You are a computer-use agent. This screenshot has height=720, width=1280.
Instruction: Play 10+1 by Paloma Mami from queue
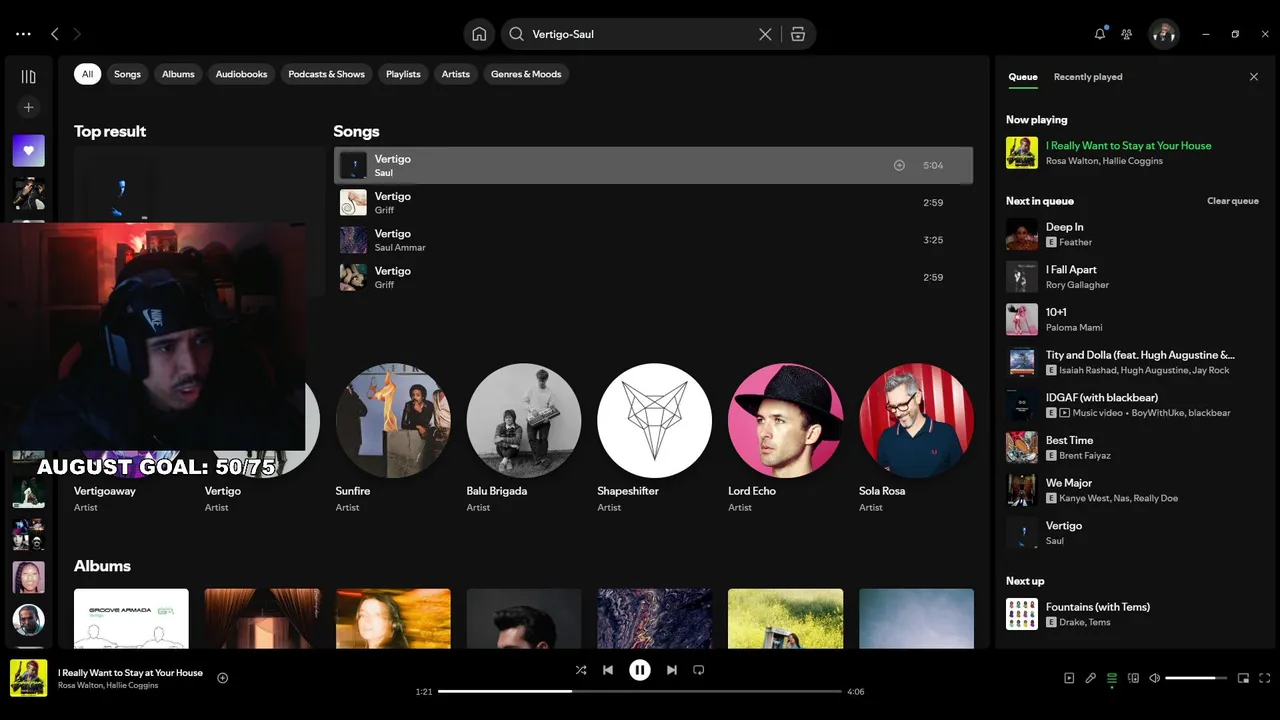[1132, 320]
